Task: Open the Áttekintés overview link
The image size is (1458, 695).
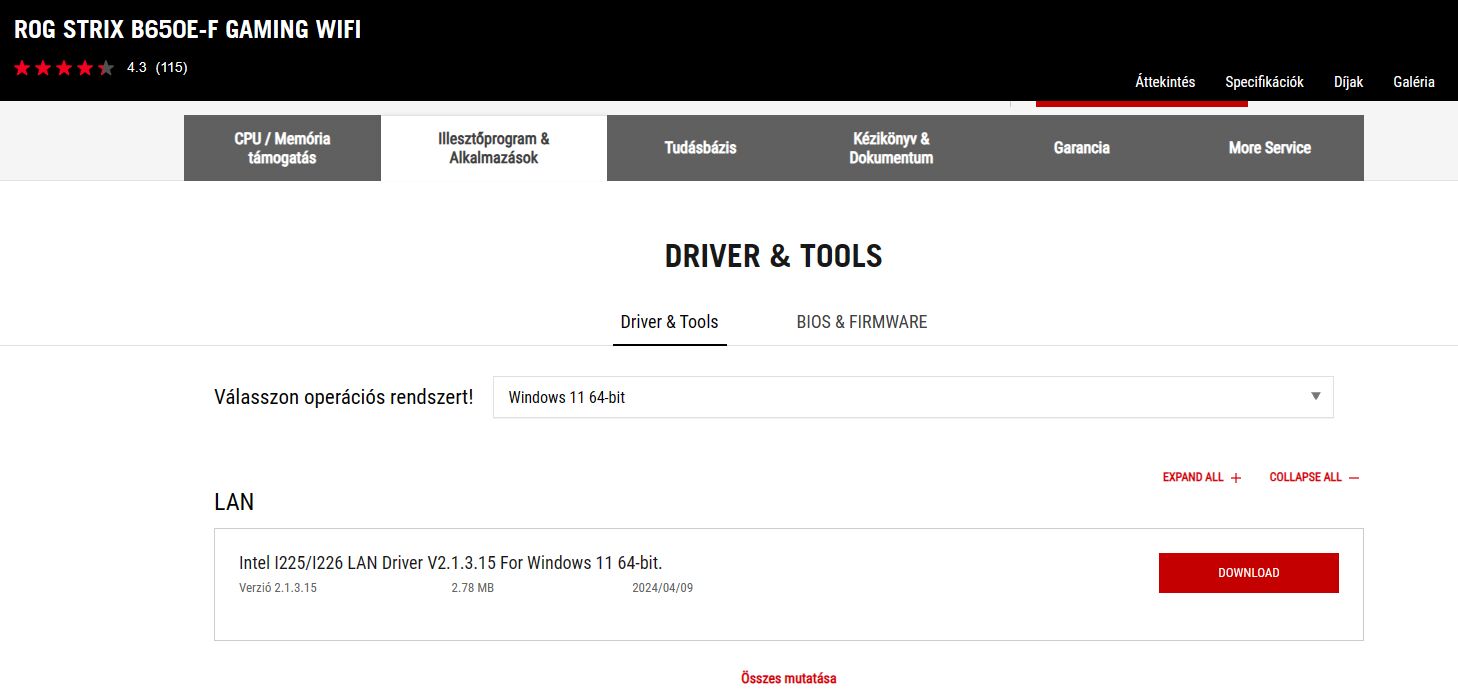Action: pyautogui.click(x=1165, y=82)
